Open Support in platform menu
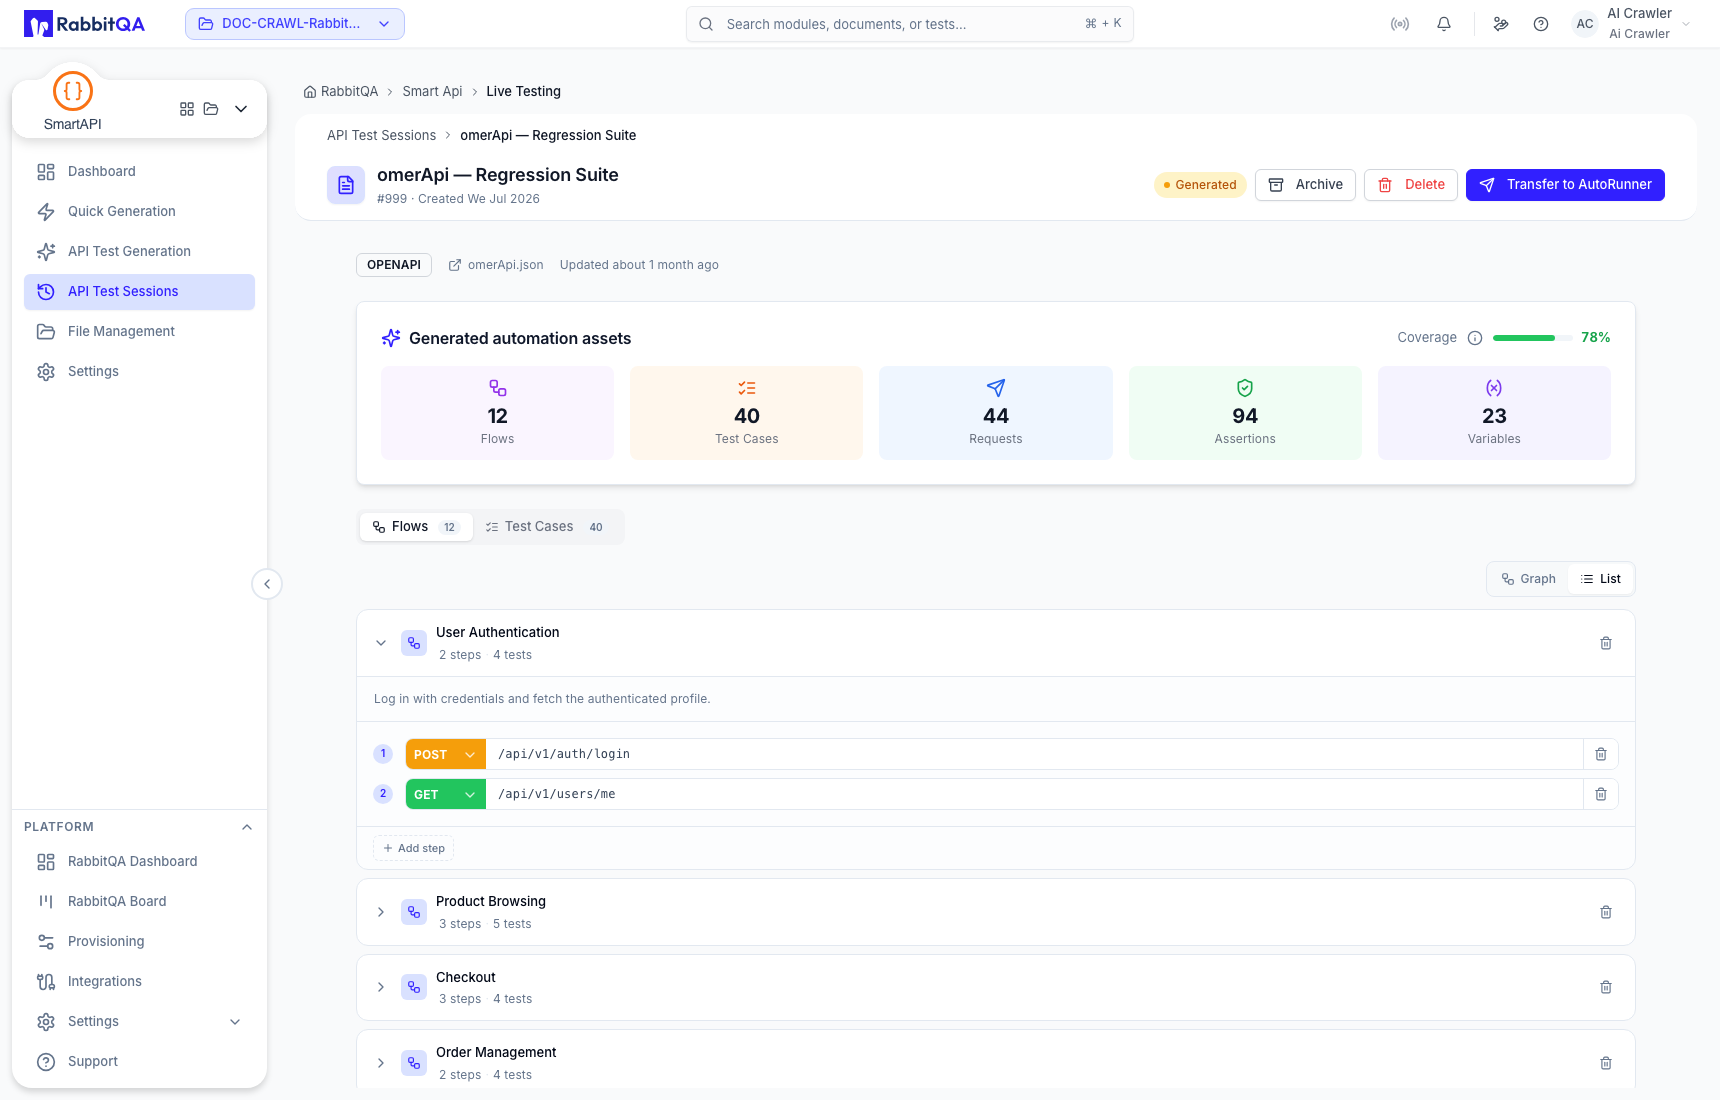This screenshot has height=1100, width=1720. click(139, 1062)
